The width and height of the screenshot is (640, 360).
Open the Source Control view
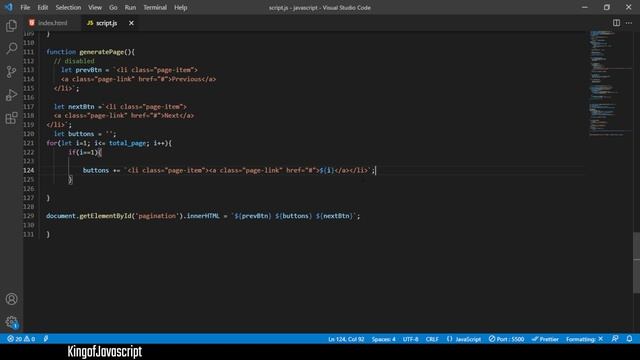coord(11,72)
